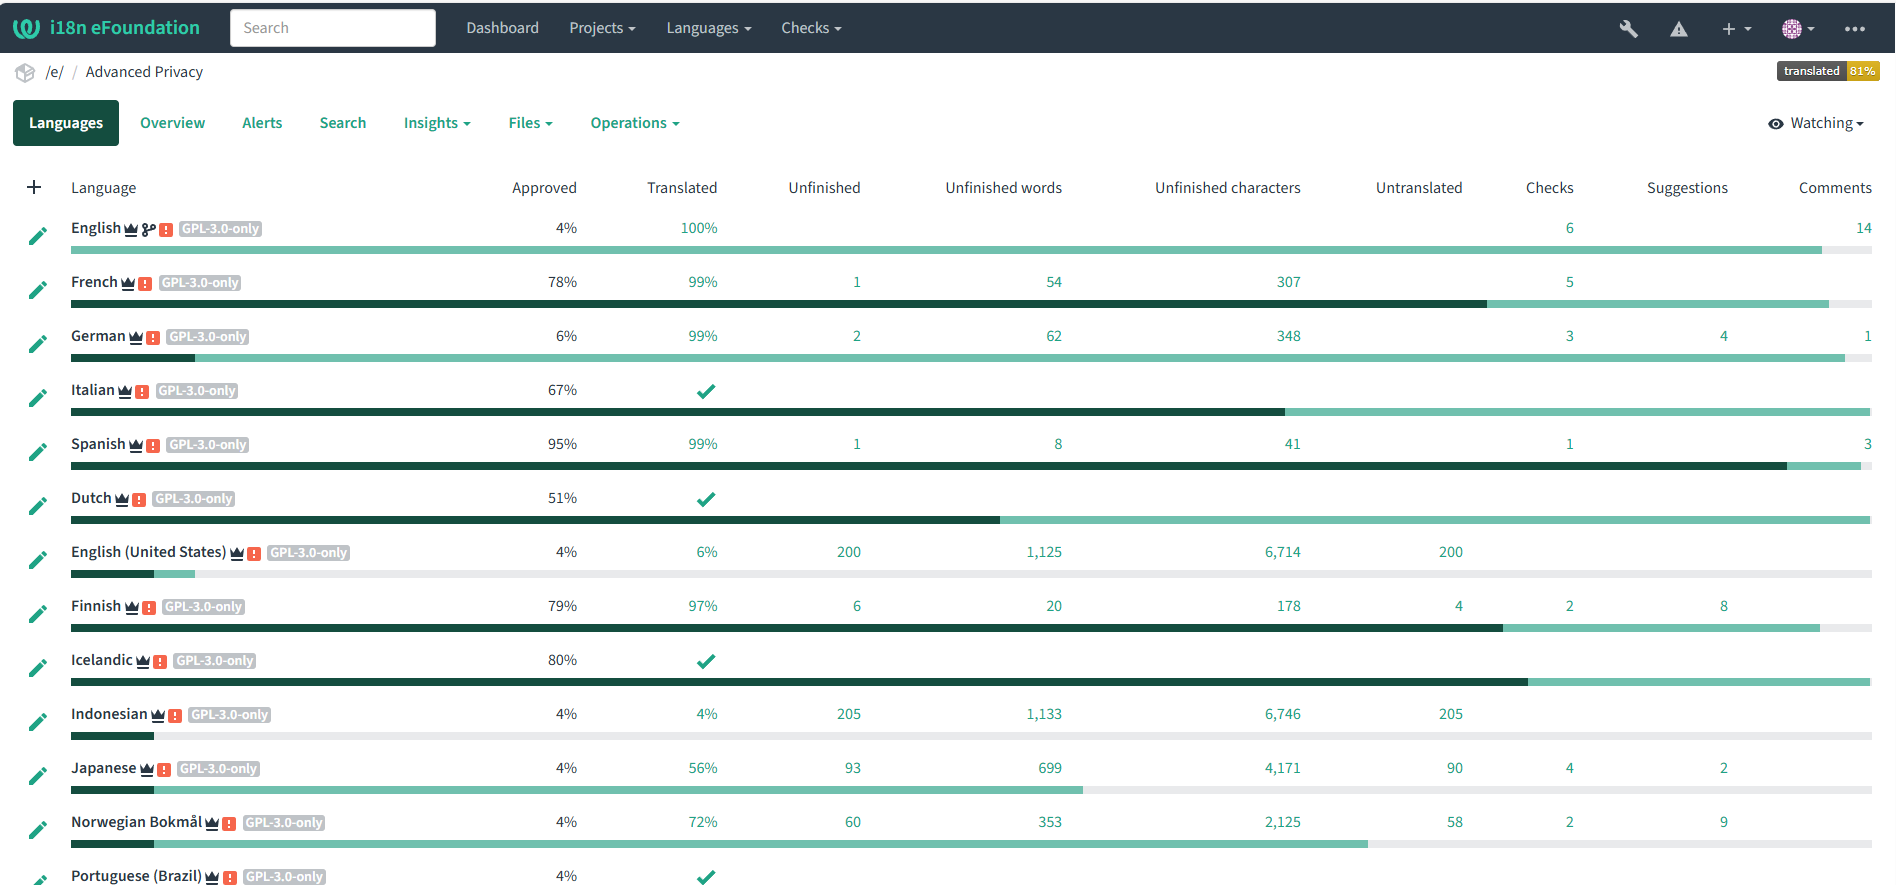Click the warning triangle alerts icon
Image resolution: width=1896 pixels, height=885 pixels.
[1679, 29]
